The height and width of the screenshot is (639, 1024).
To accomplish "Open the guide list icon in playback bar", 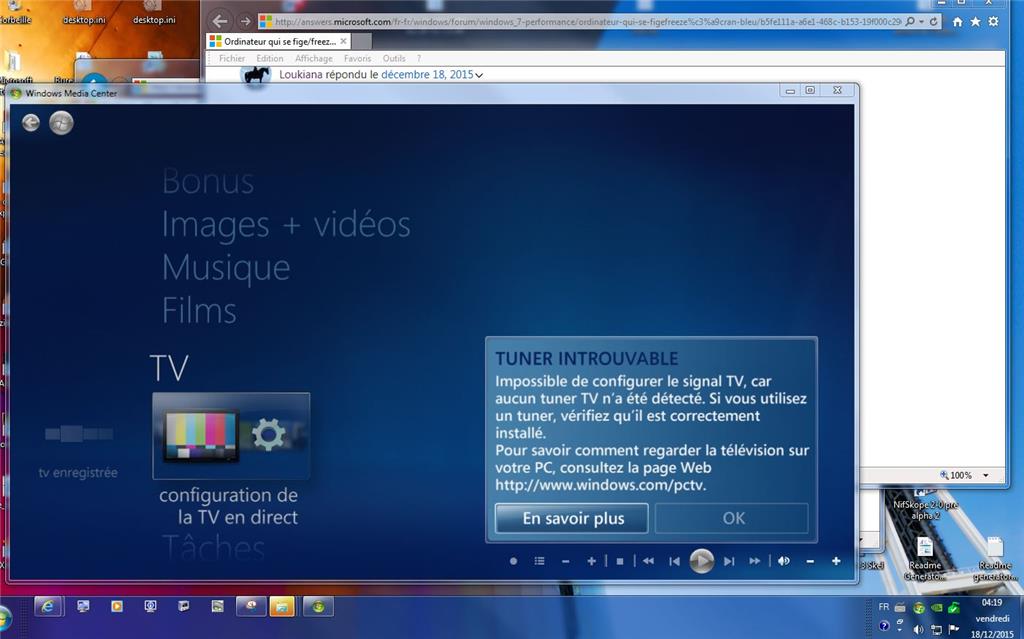I will pos(539,561).
